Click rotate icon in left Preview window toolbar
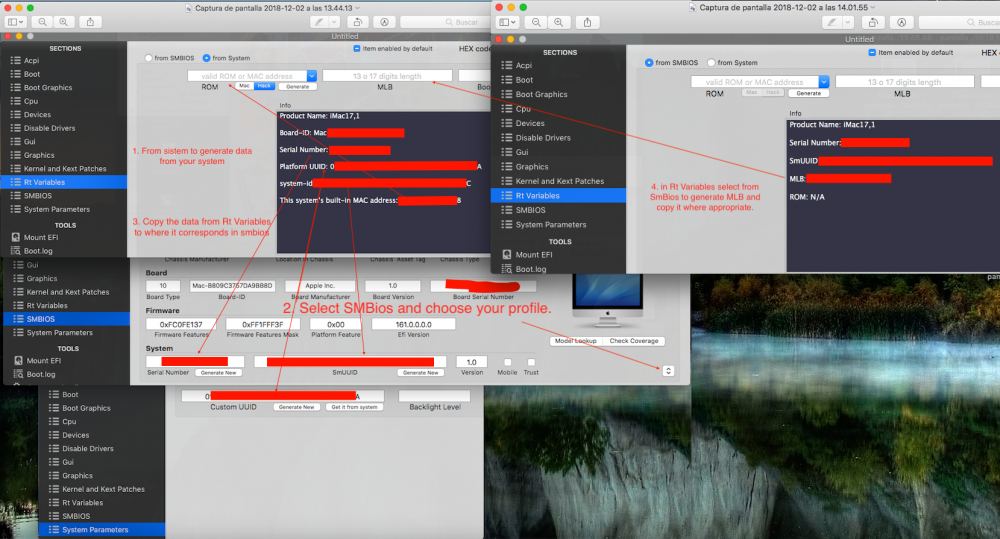Viewport: 1000px width, 539px height. tap(358, 22)
